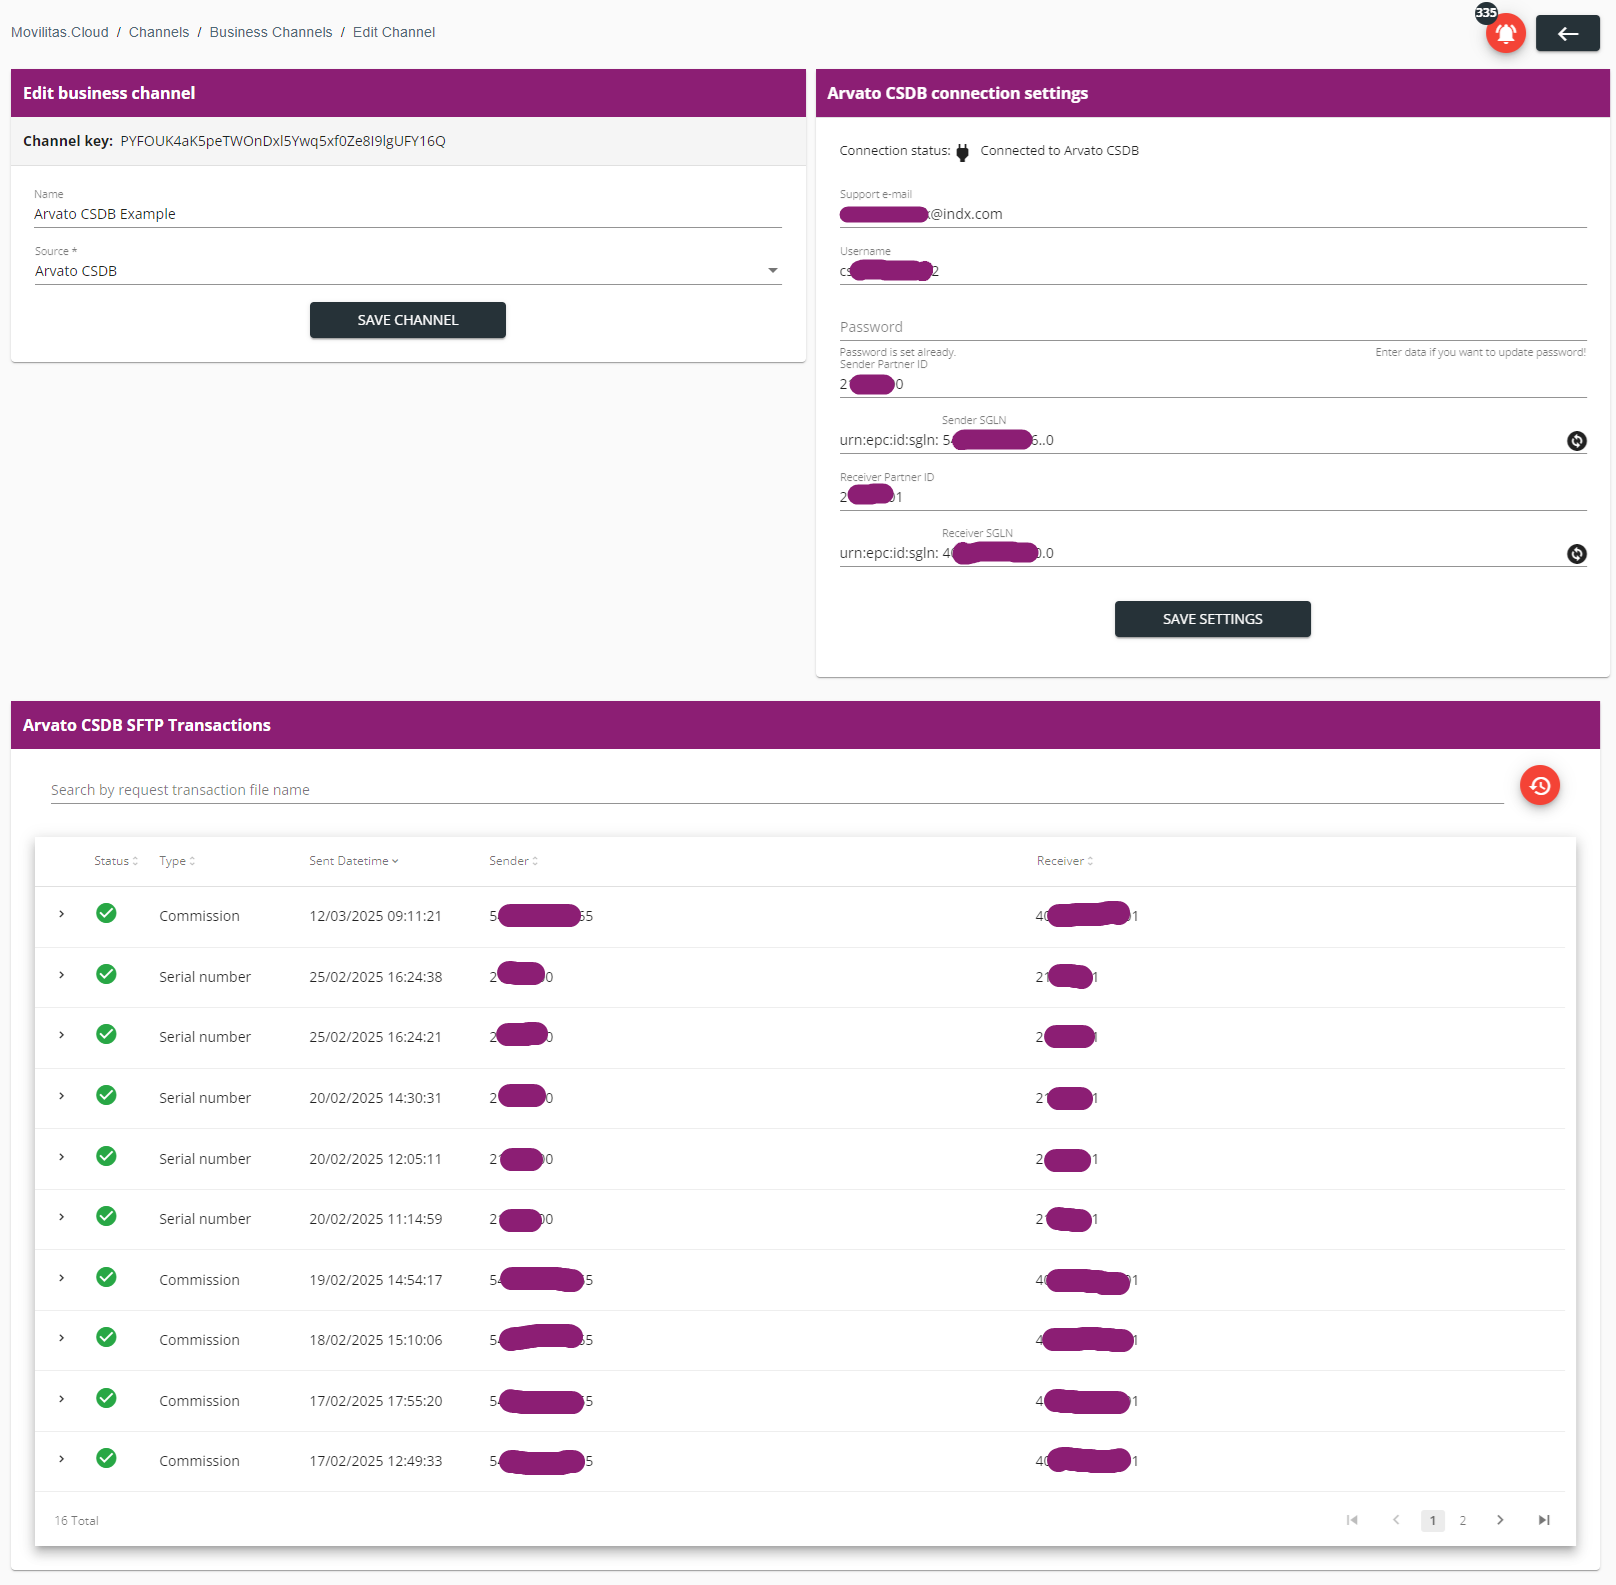Screen dimensions: 1616x1585
Task: Click success status icon for 20/02/2025 11:14:59 row
Action: click(x=106, y=1216)
